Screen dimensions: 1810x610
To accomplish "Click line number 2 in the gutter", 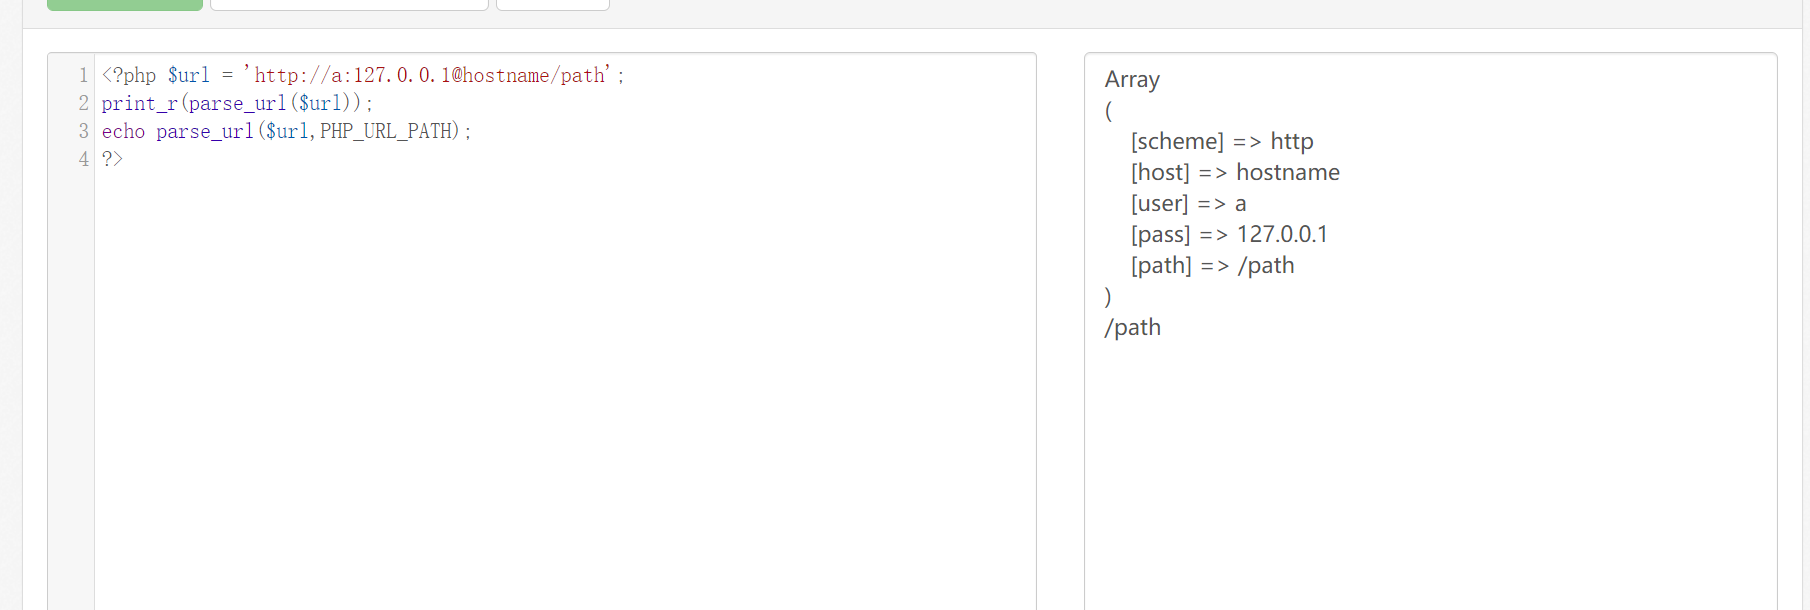I will [x=84, y=104].
